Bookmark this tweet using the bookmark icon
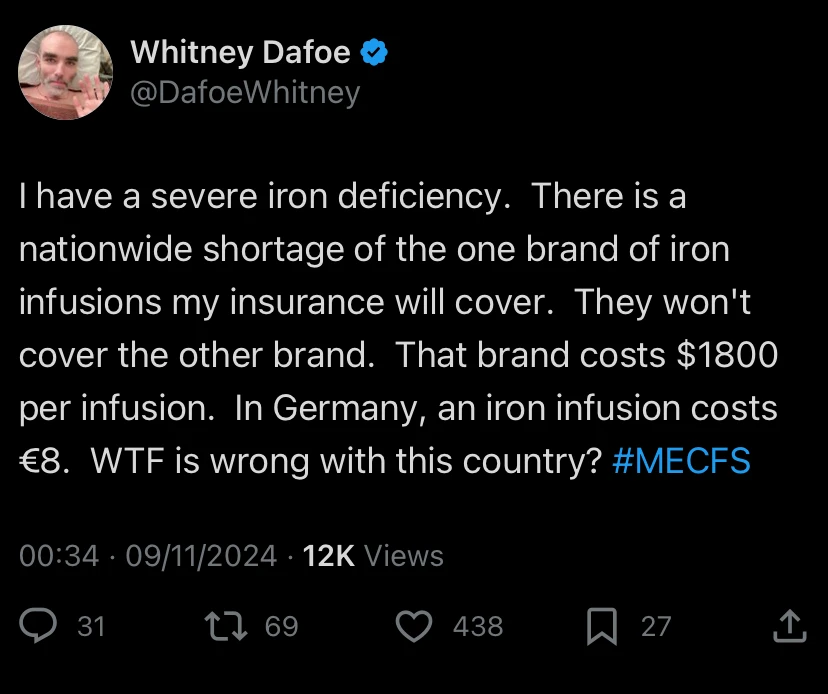This screenshot has width=828, height=694. [x=601, y=626]
